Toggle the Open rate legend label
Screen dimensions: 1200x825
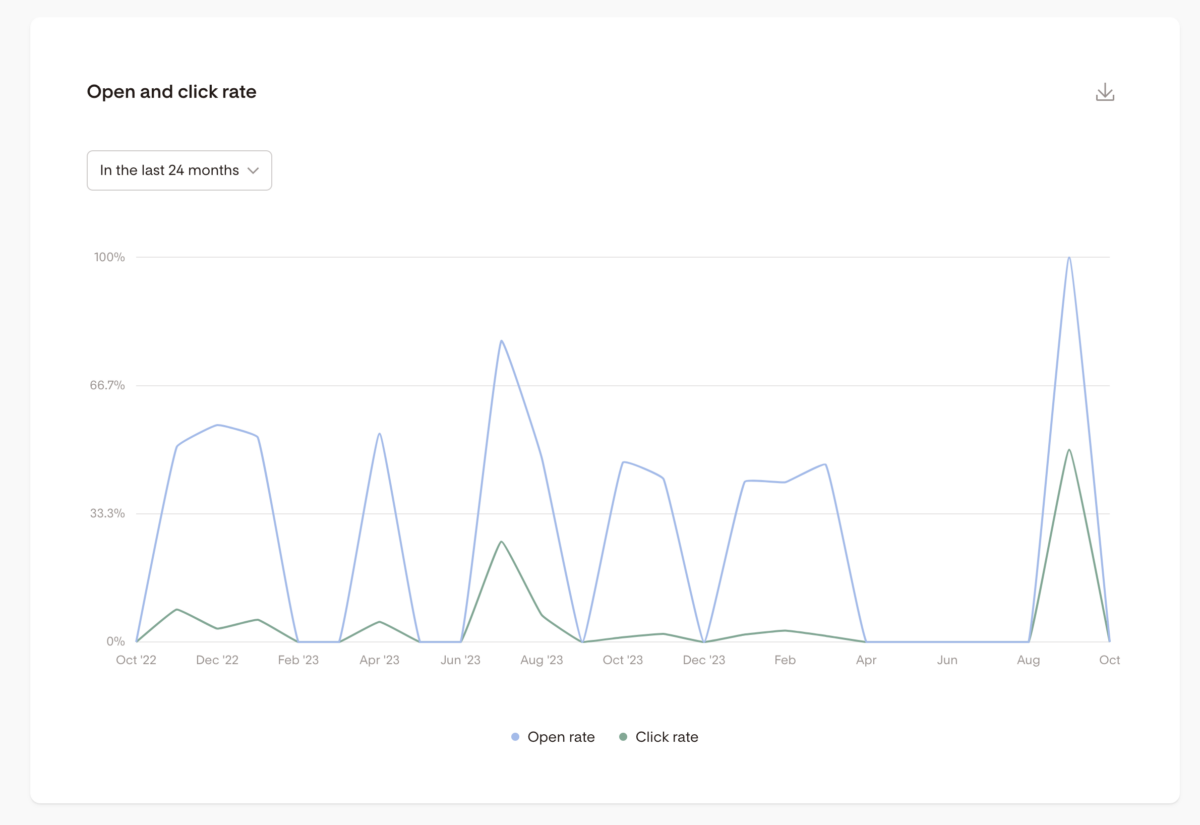[560, 737]
